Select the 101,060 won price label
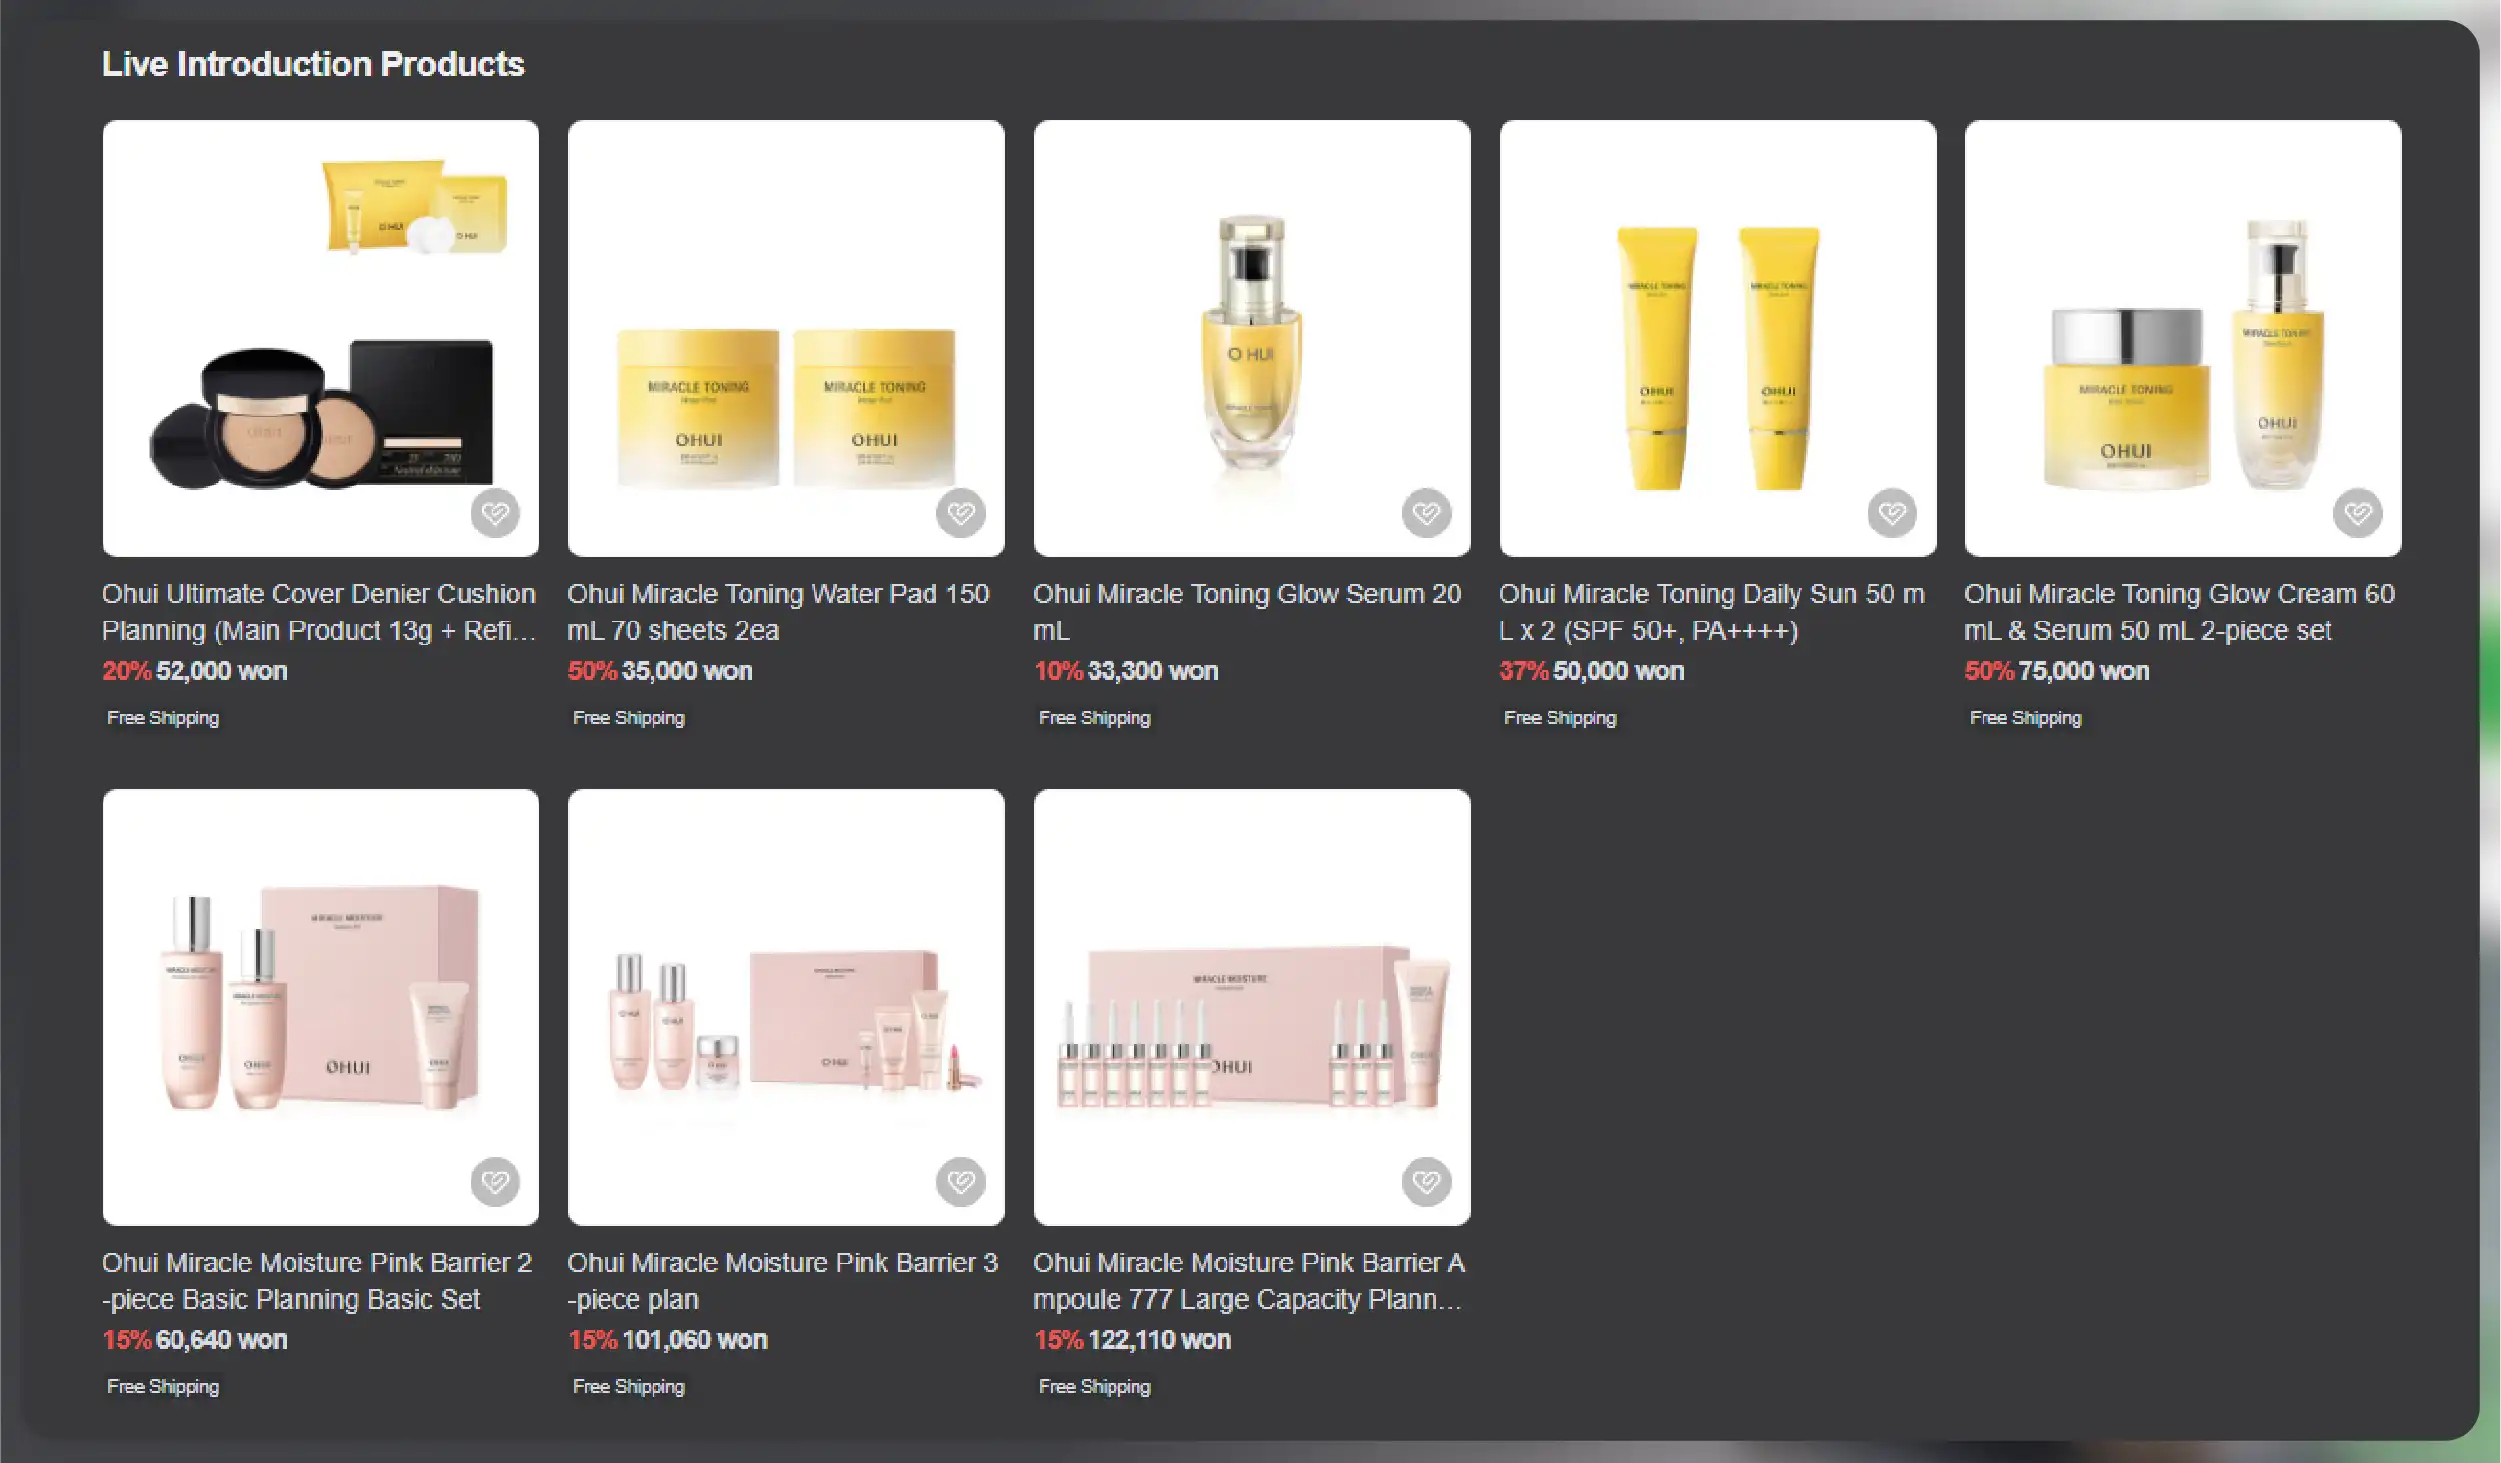Viewport: 2501px width, 1463px height. [x=695, y=1340]
